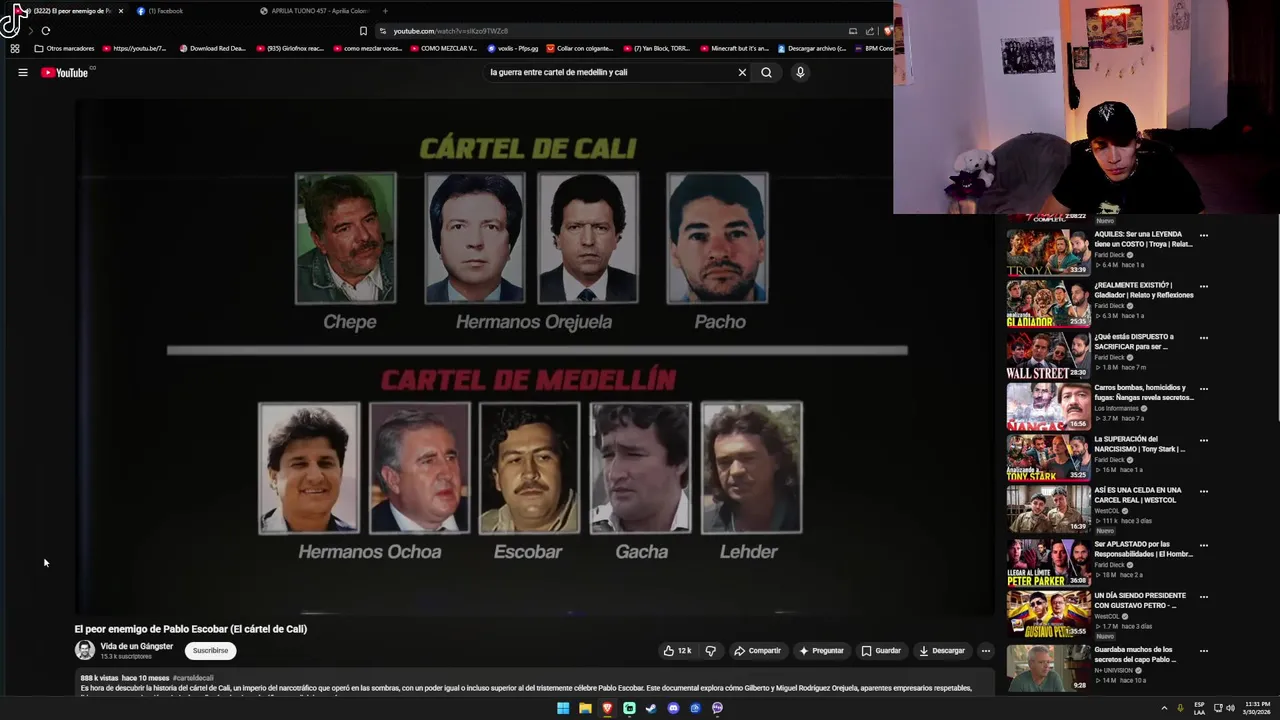The width and height of the screenshot is (1280, 720).
Task: Start voice search with the microphone
Action: (x=800, y=72)
